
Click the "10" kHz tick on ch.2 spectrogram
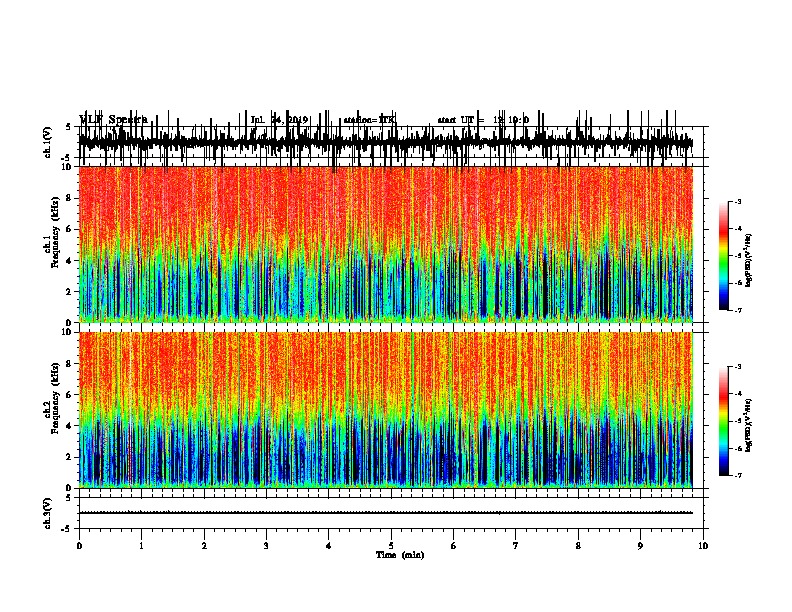(x=67, y=332)
